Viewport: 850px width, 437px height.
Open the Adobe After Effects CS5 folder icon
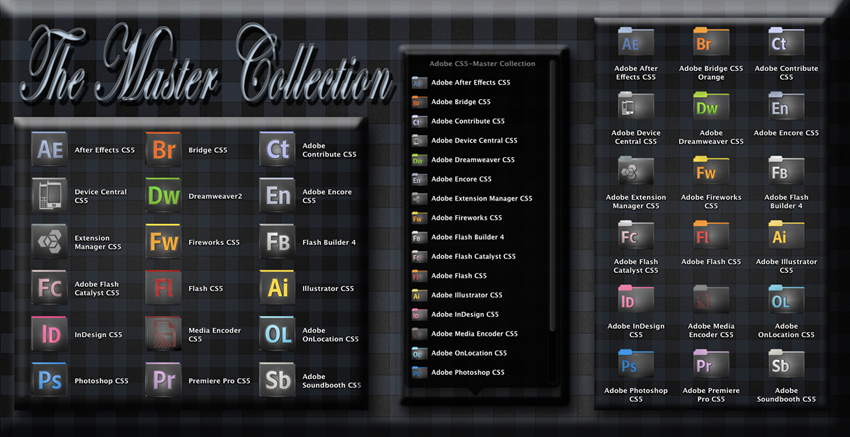[636, 42]
